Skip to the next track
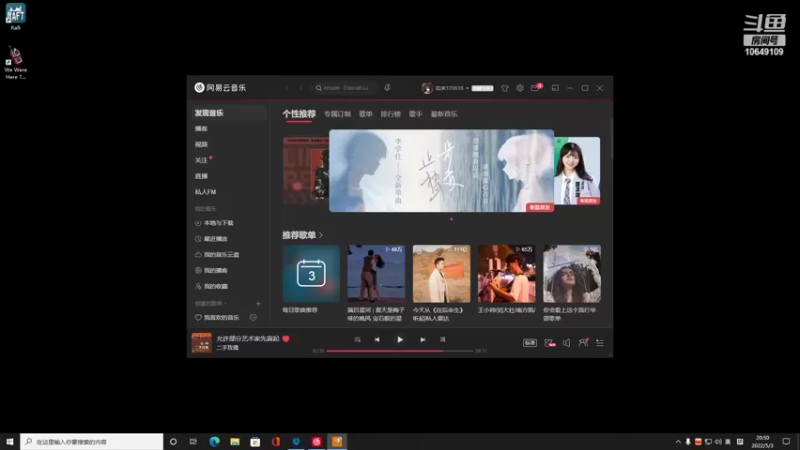800x450 pixels. tap(422, 339)
